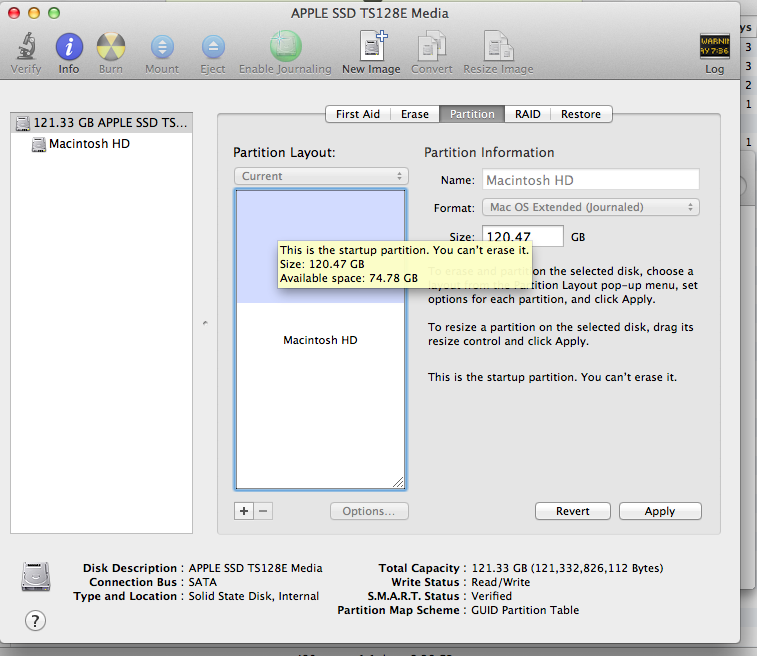The height and width of the screenshot is (656, 757).
Task: Open the Info toolbar icon
Action: tap(69, 47)
